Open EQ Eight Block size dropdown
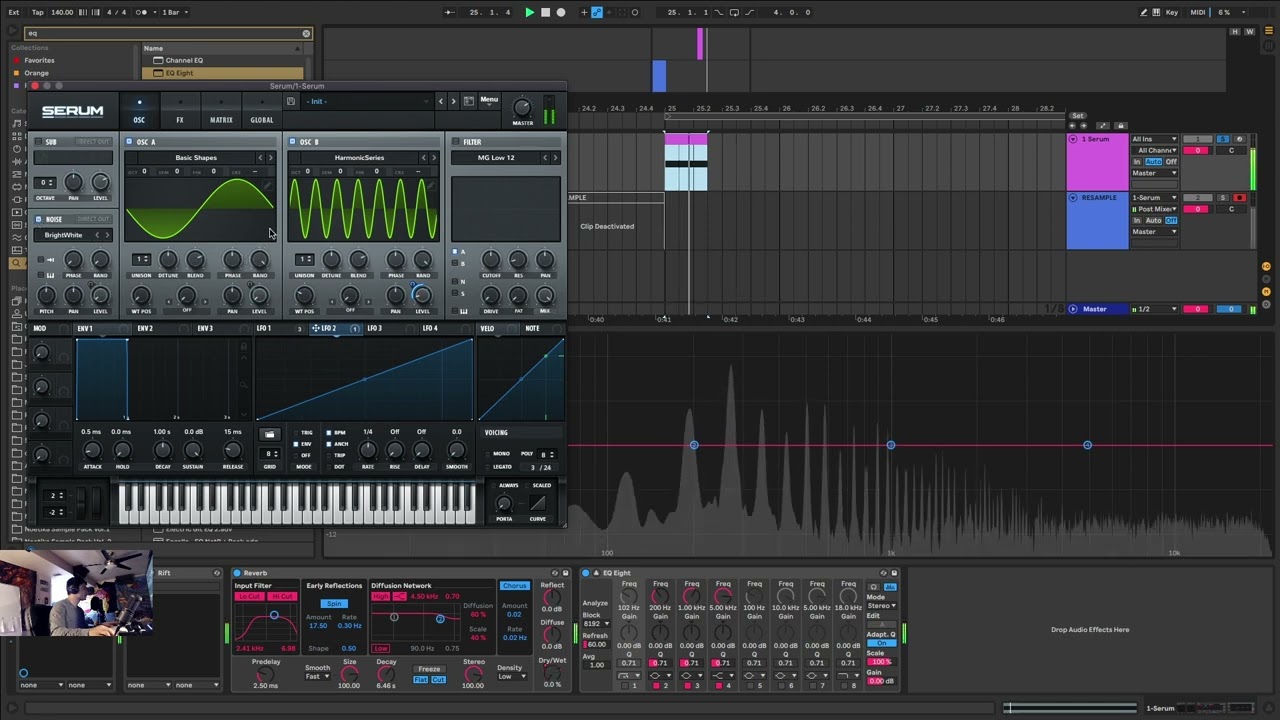Viewport: 1280px width, 720px height. (596, 623)
